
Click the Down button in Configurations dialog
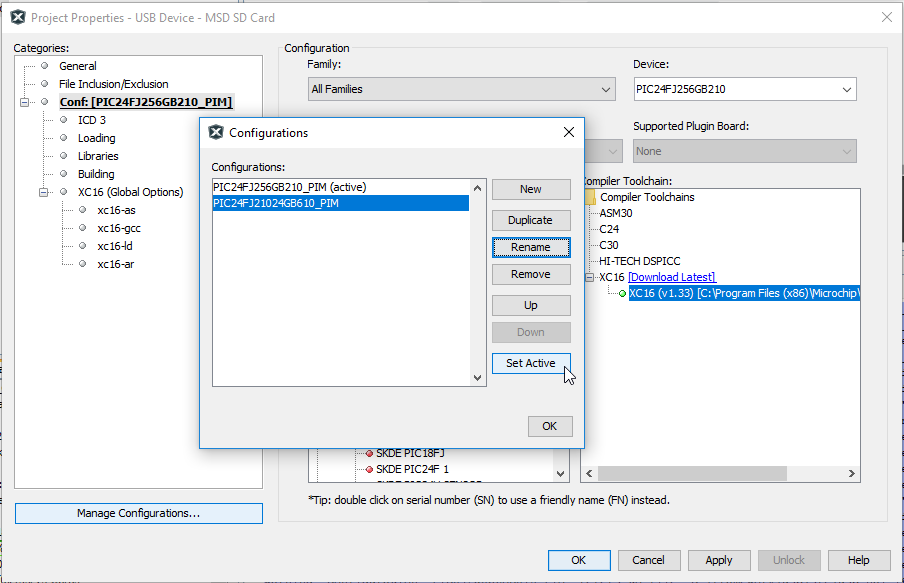(x=531, y=333)
